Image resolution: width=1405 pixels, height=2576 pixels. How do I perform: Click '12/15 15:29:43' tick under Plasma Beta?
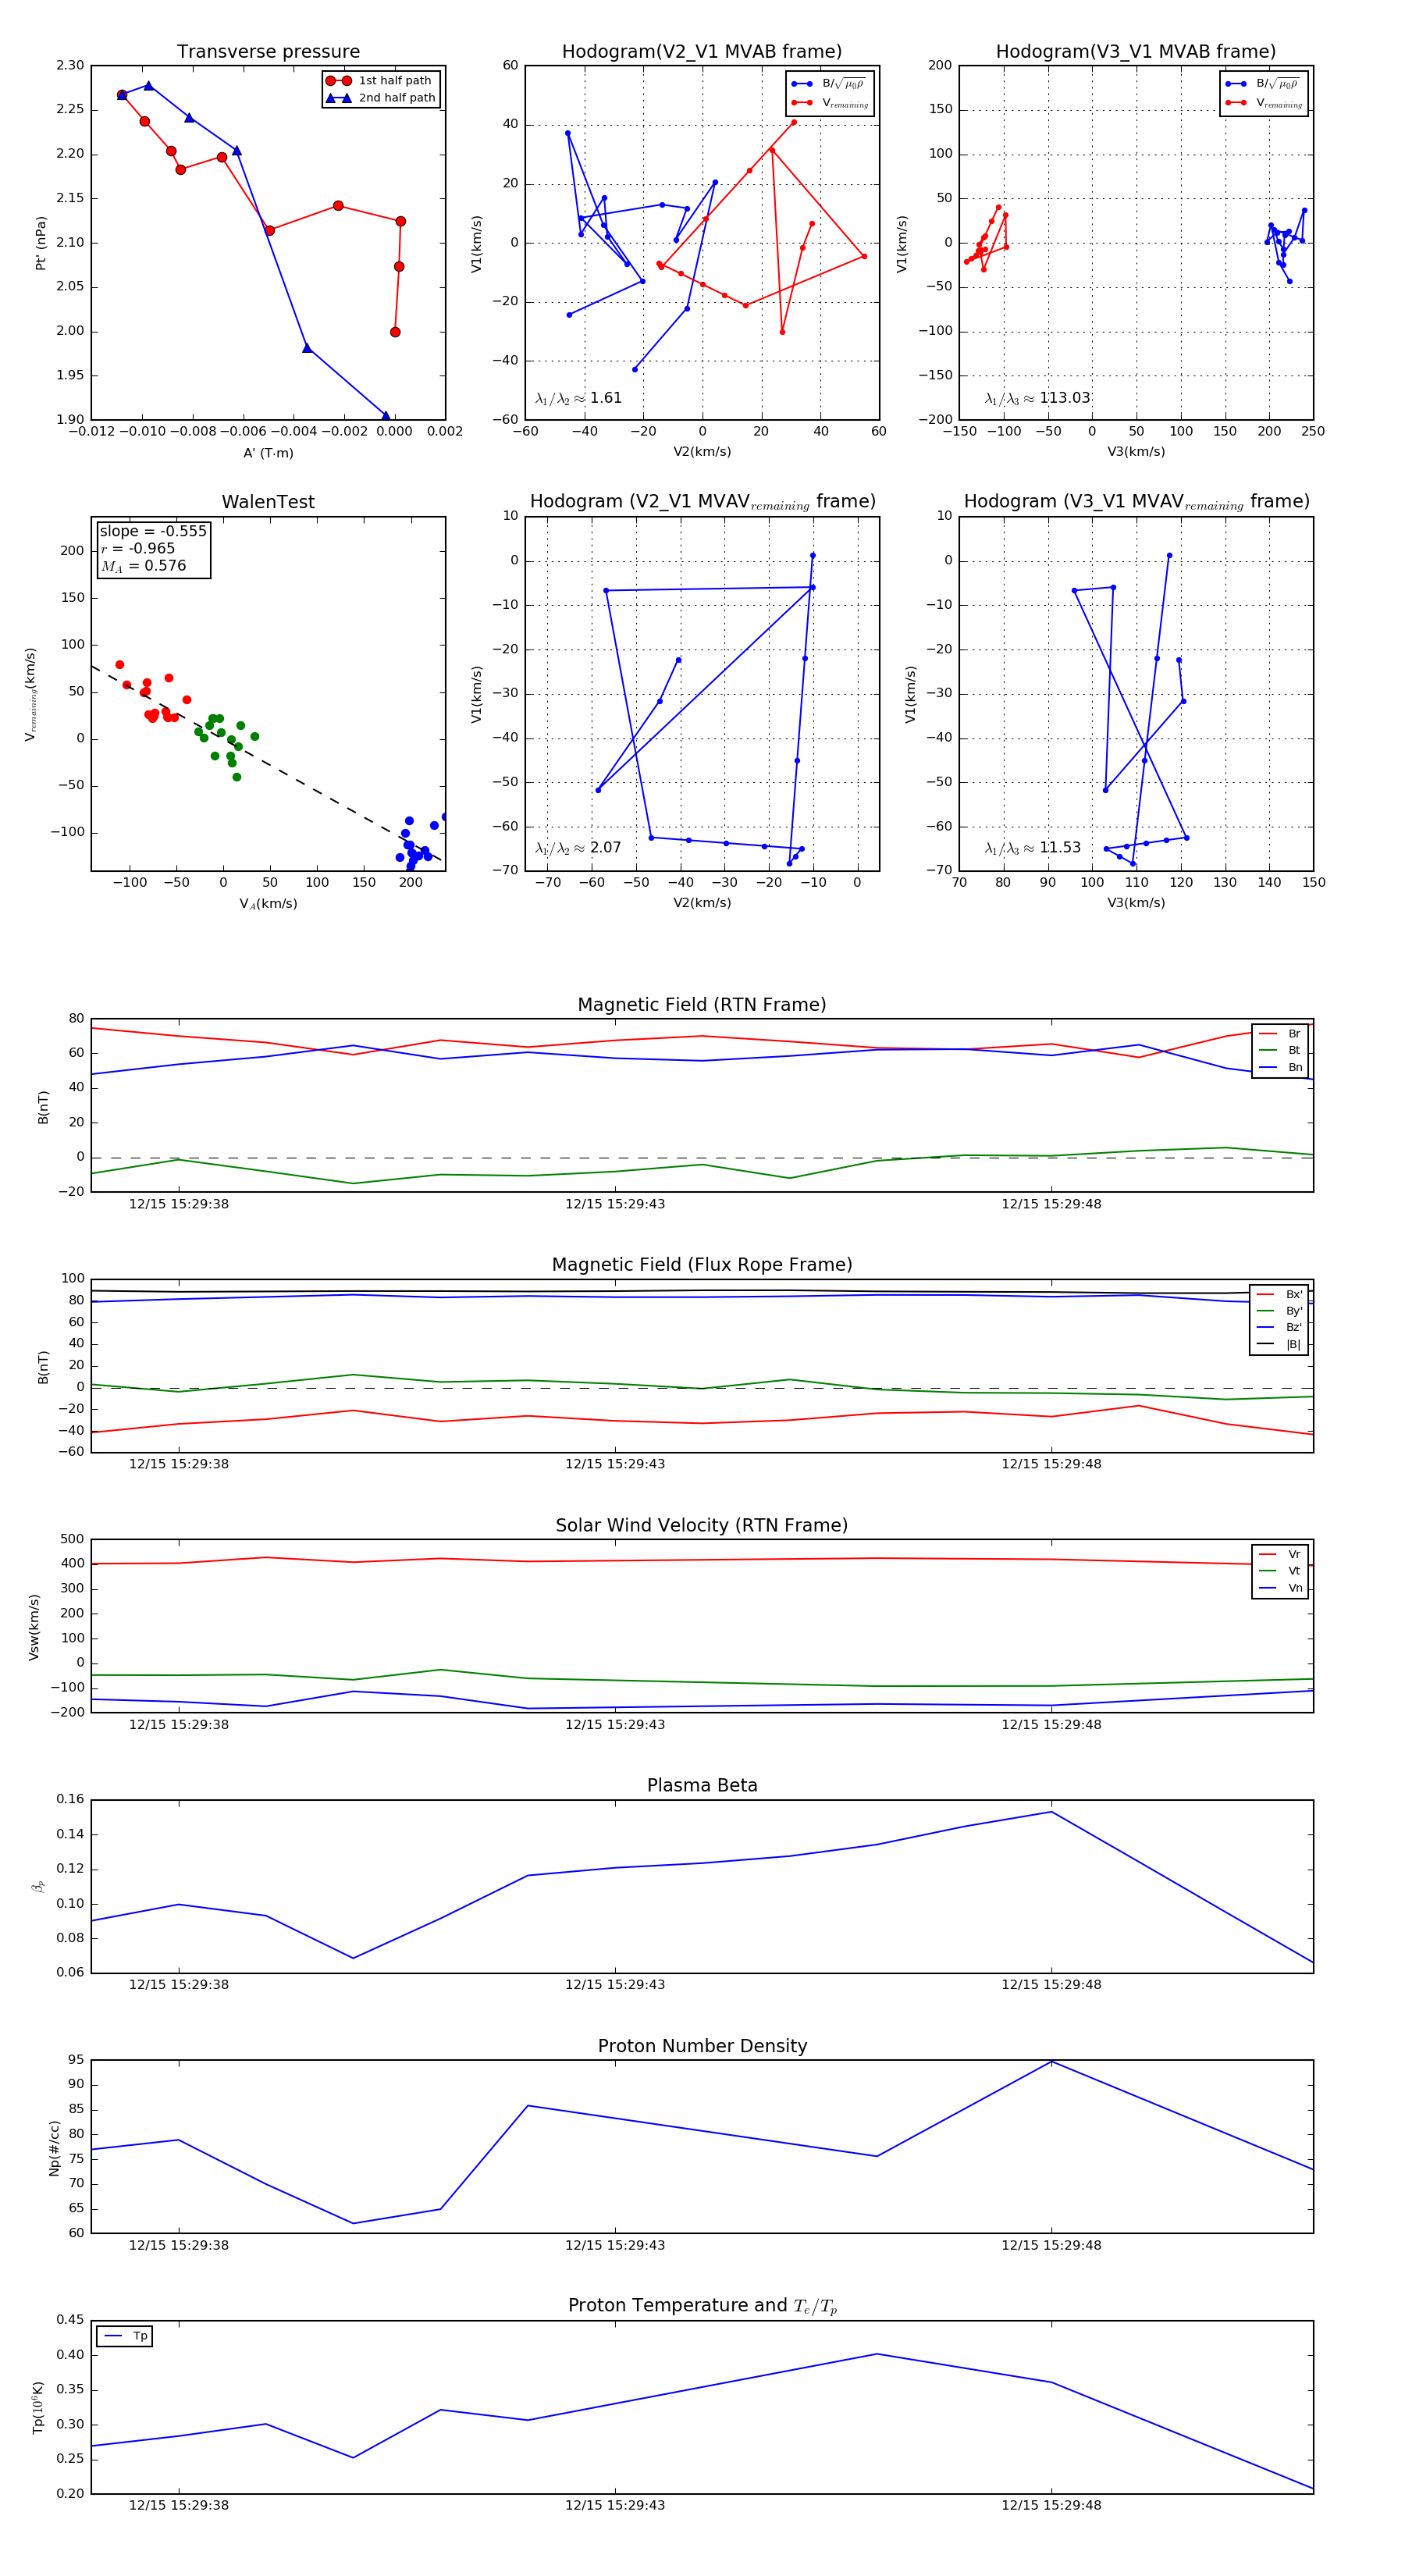click(615, 1984)
